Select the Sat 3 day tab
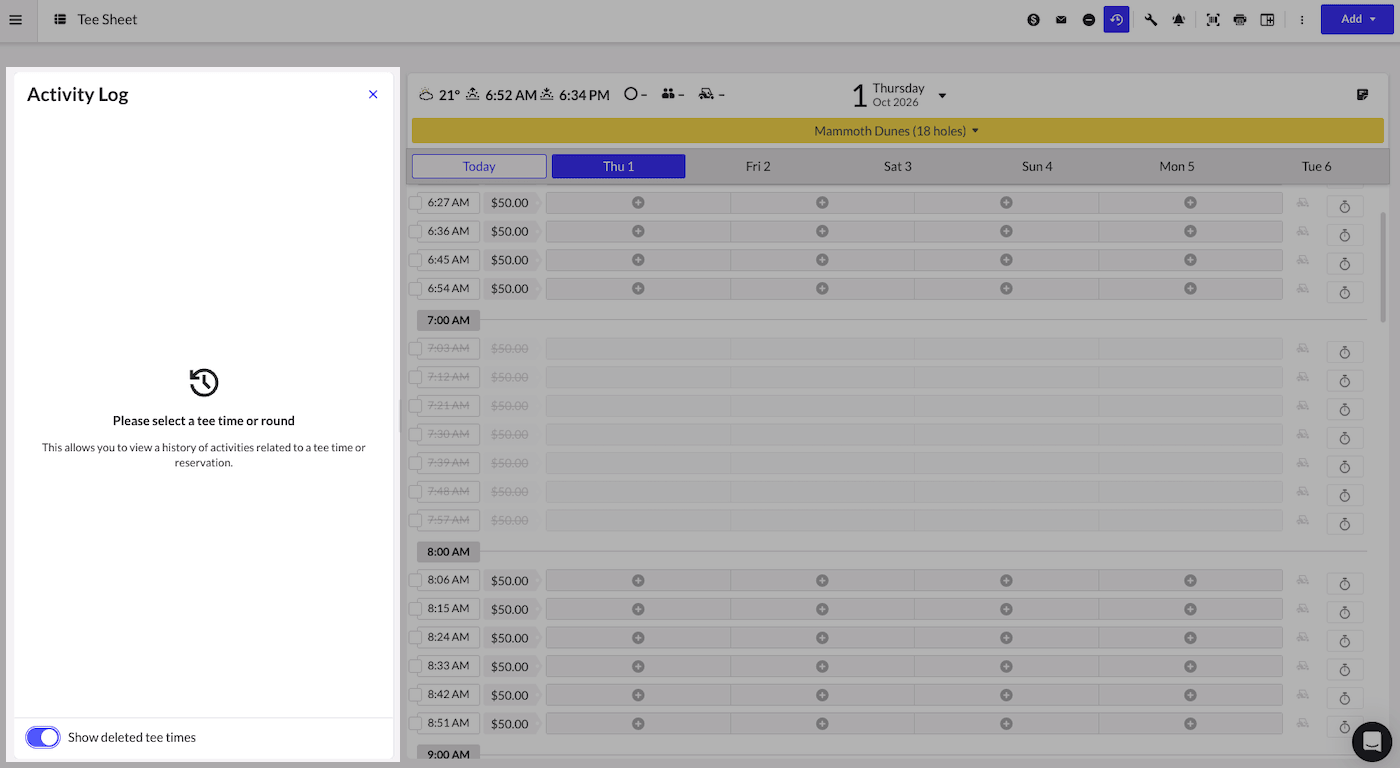 (x=897, y=166)
